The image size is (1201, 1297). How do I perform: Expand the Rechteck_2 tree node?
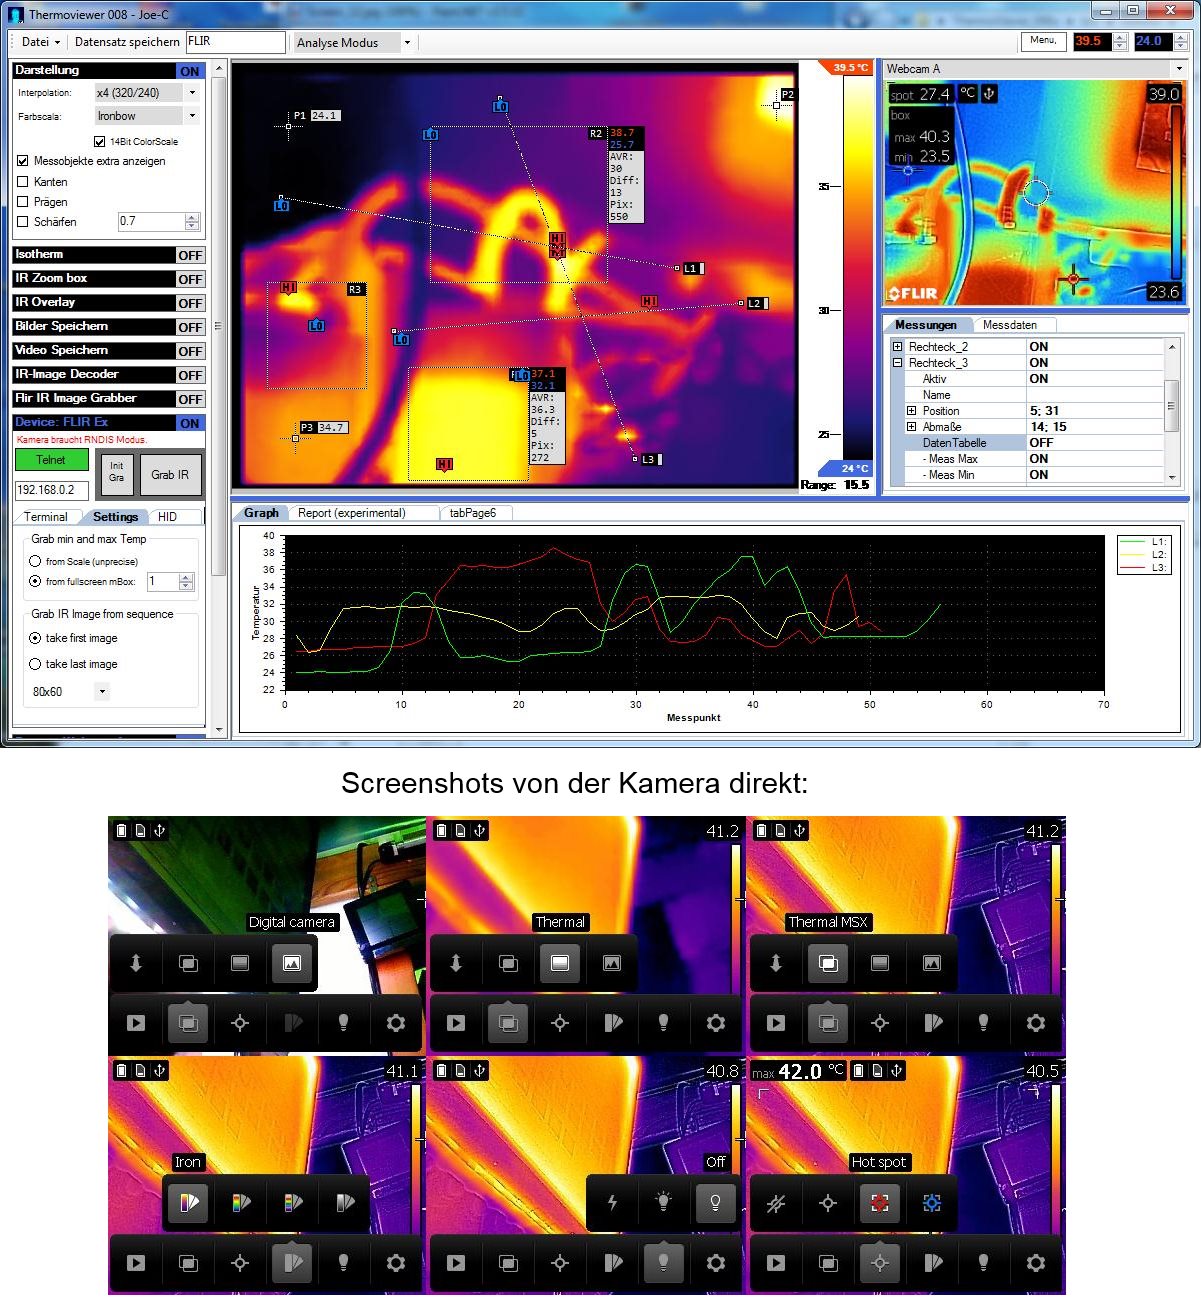(x=898, y=347)
